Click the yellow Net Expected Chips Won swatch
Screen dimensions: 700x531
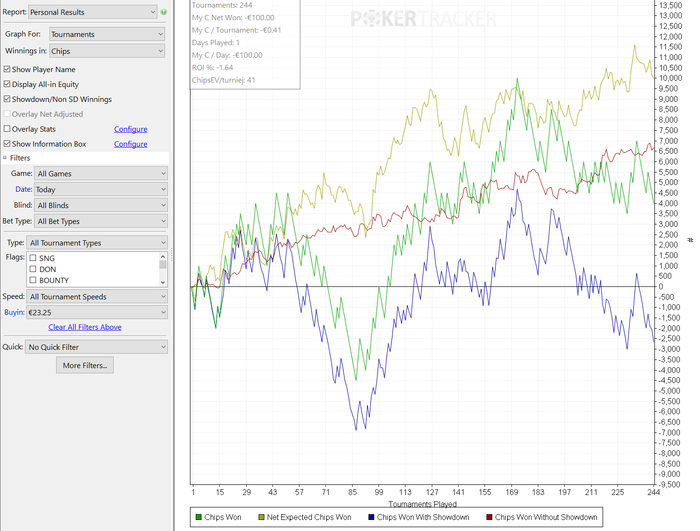(x=262, y=517)
